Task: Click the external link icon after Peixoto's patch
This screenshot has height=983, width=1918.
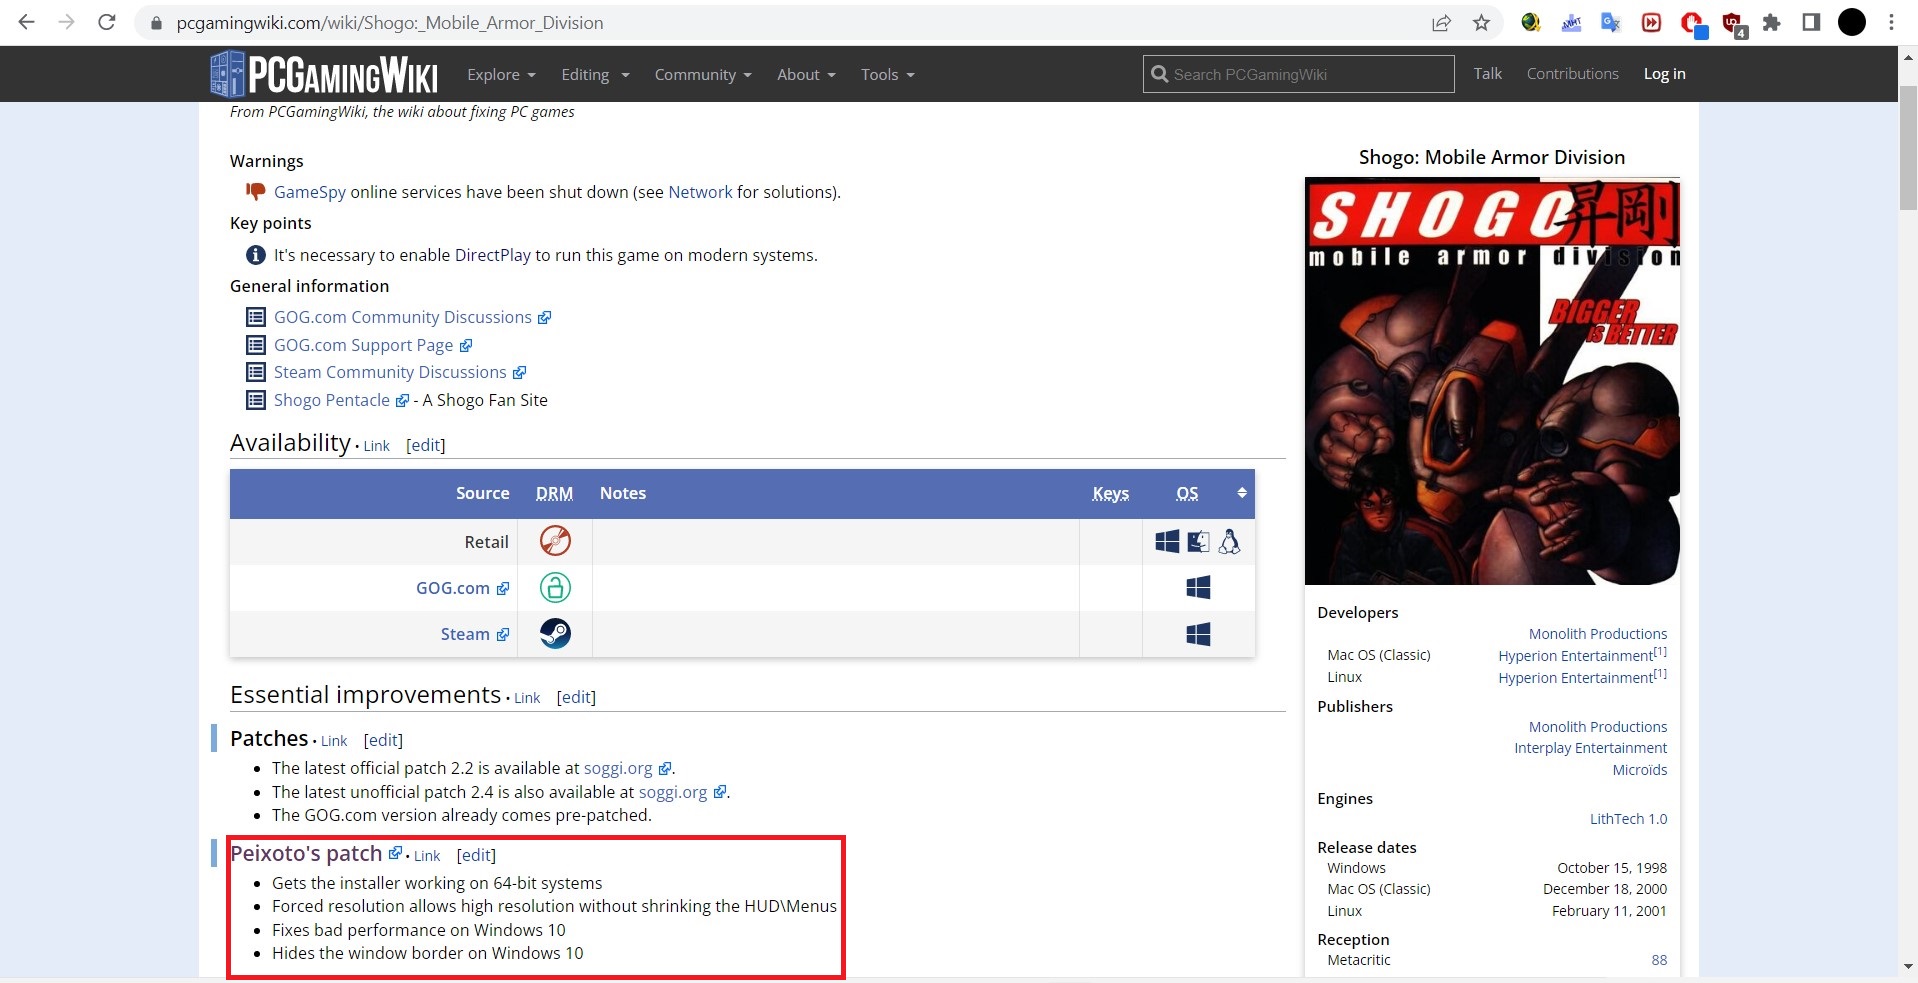Action: coord(395,853)
